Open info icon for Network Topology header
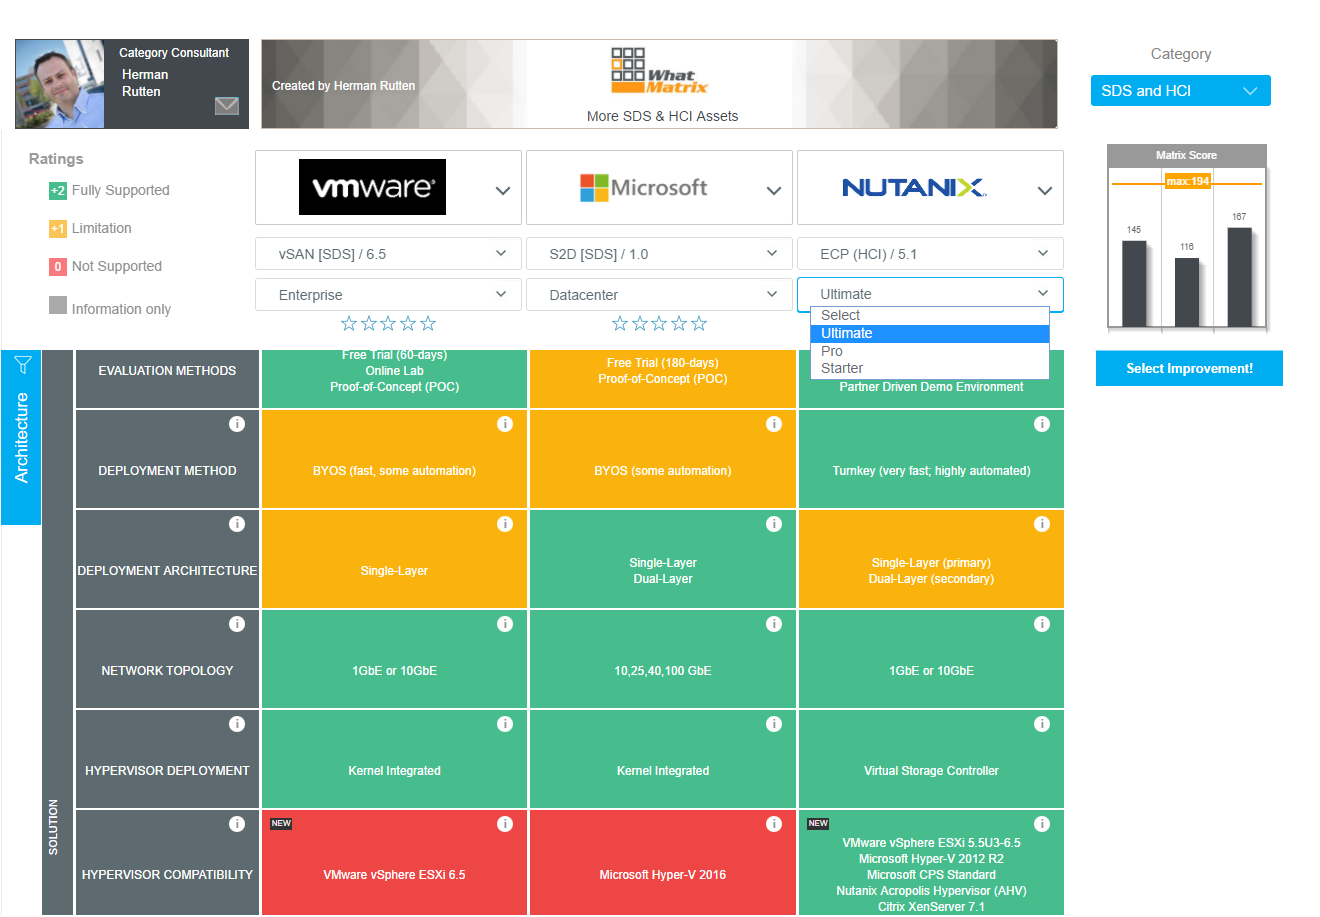Viewport: 1320px width, 917px height. (237, 624)
